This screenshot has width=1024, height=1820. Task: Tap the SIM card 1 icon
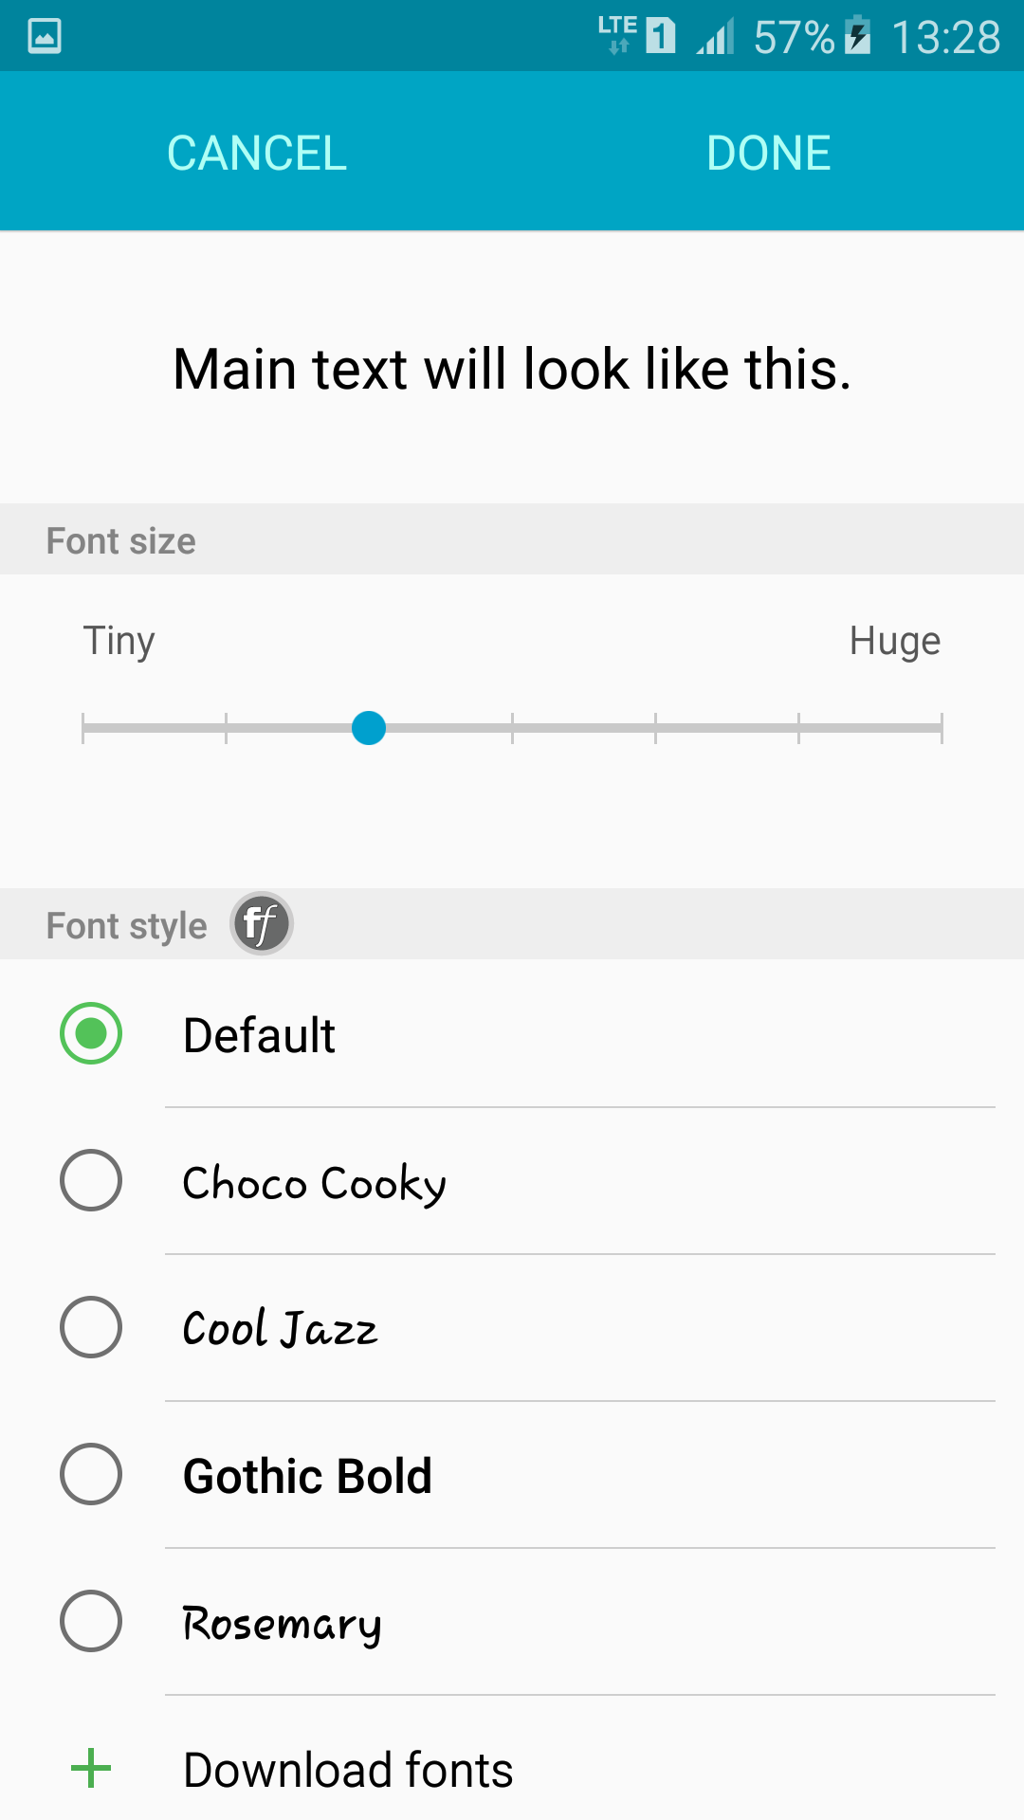pos(660,36)
